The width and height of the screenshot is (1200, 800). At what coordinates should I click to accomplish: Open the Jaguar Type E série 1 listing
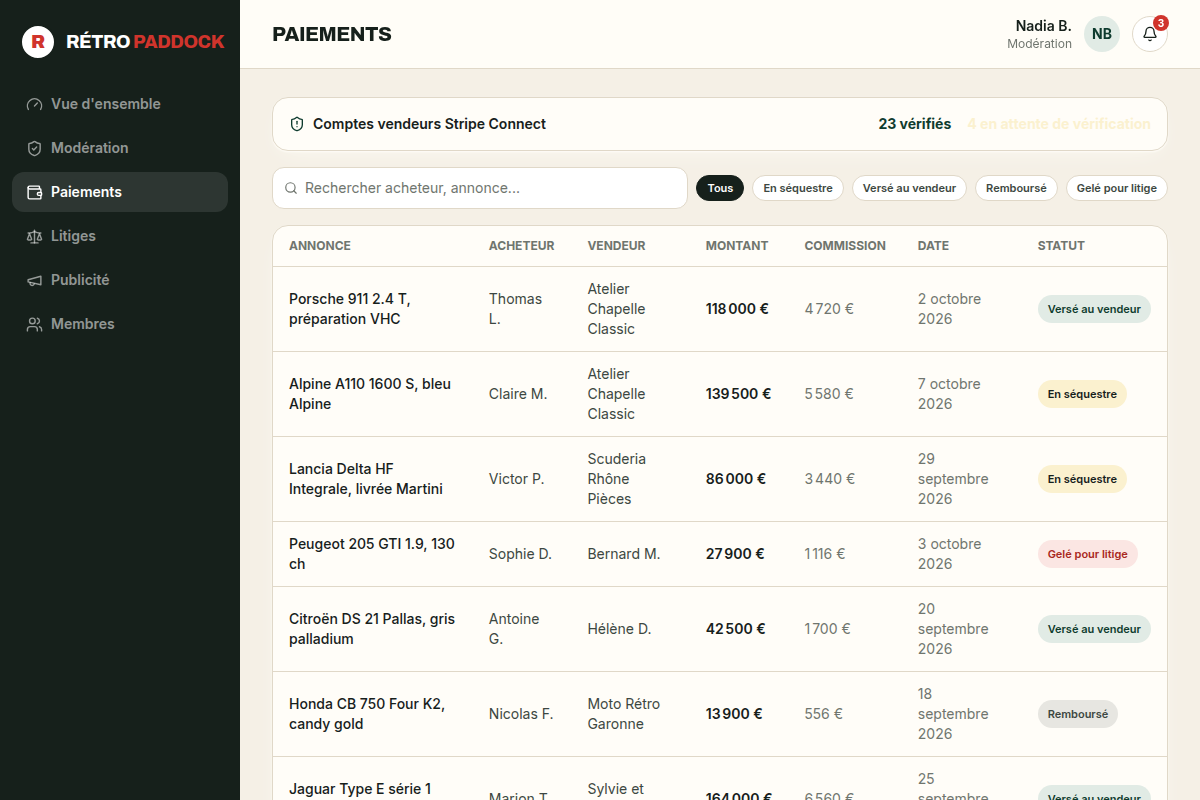coord(360,789)
